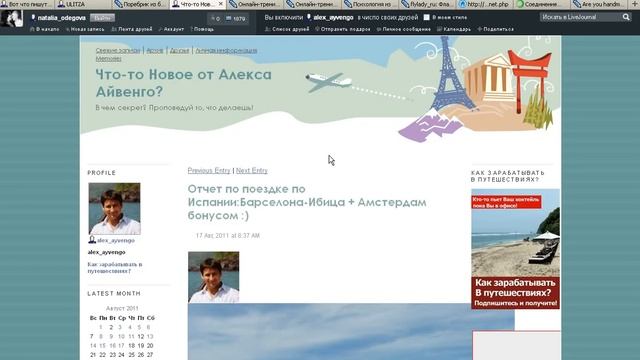640x360 pixels.
Task: Open the Календарь link in the navbar
Action: point(453,29)
